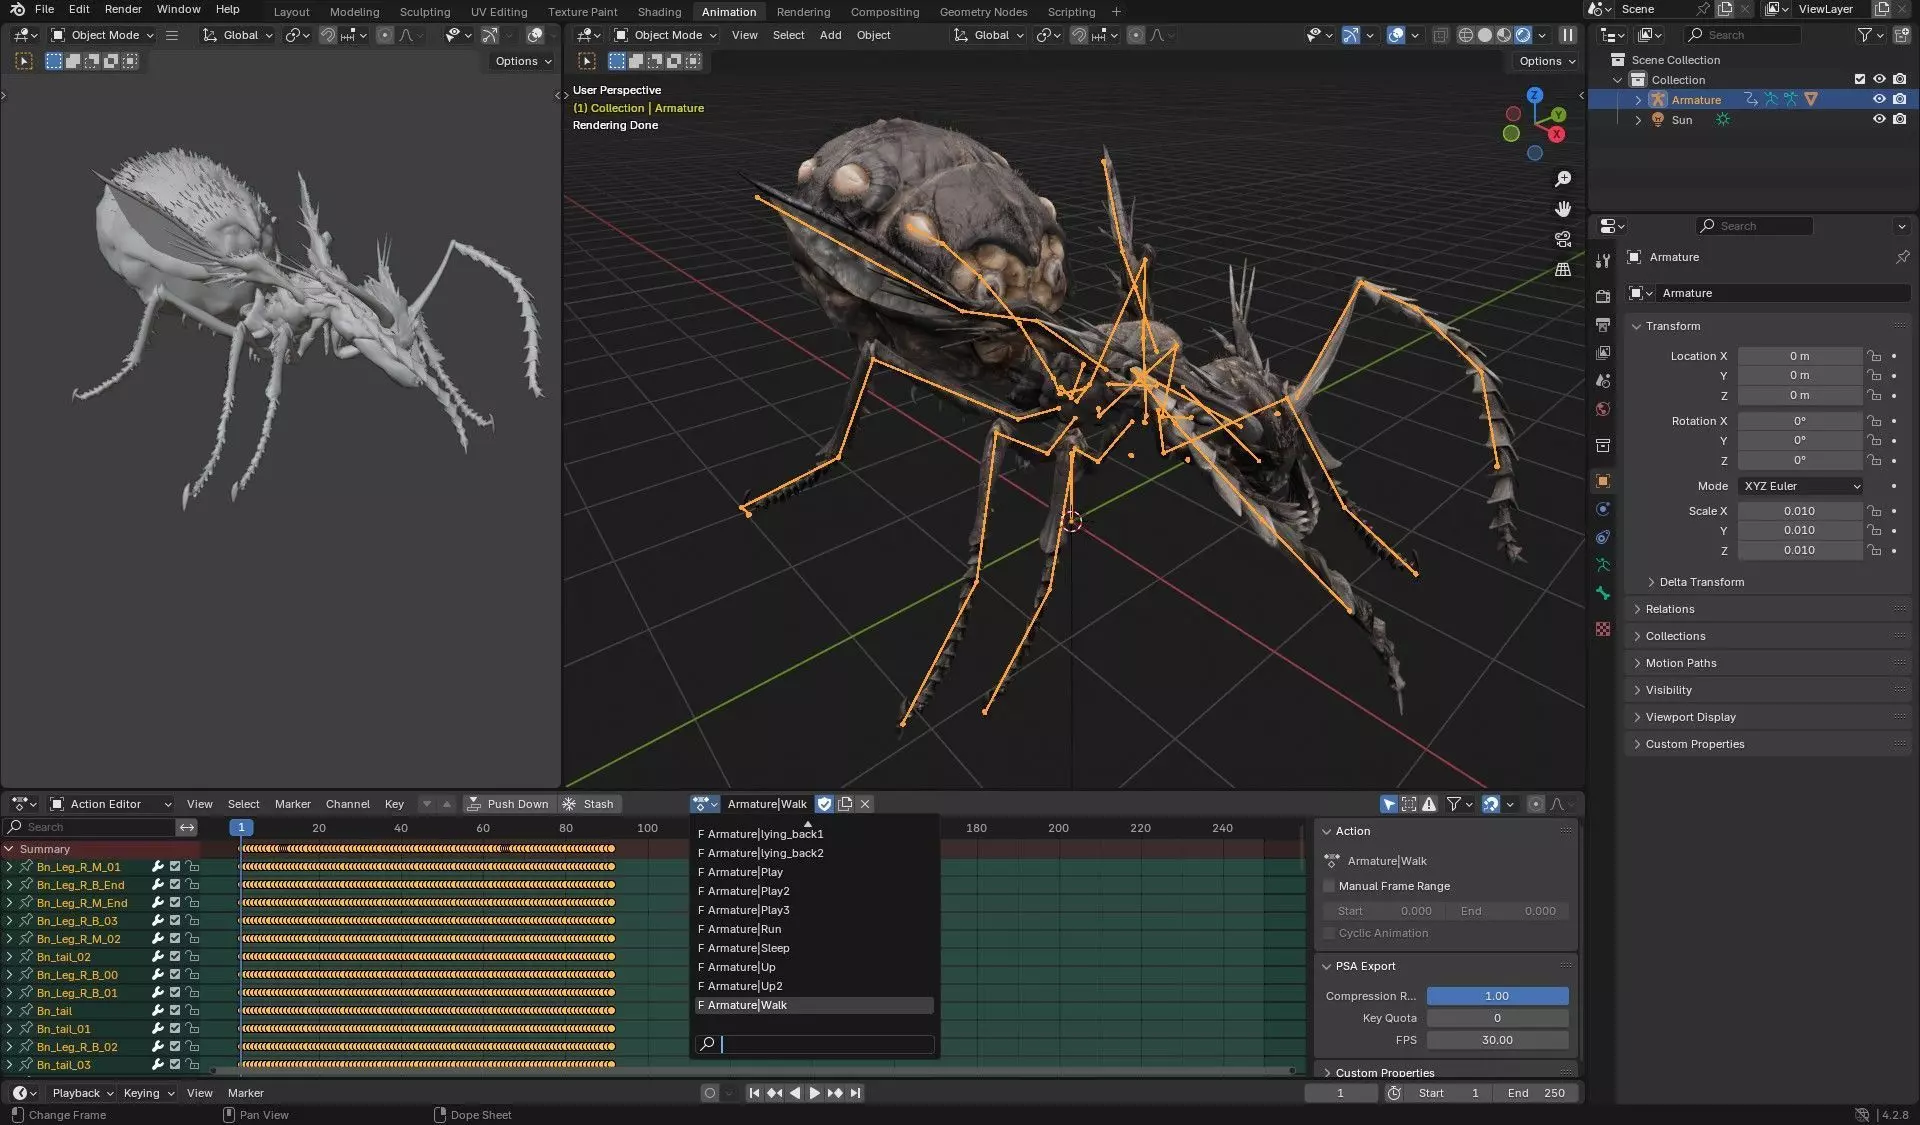Unlink the Armature|Walk action
This screenshot has height=1125, width=1920.
click(865, 804)
